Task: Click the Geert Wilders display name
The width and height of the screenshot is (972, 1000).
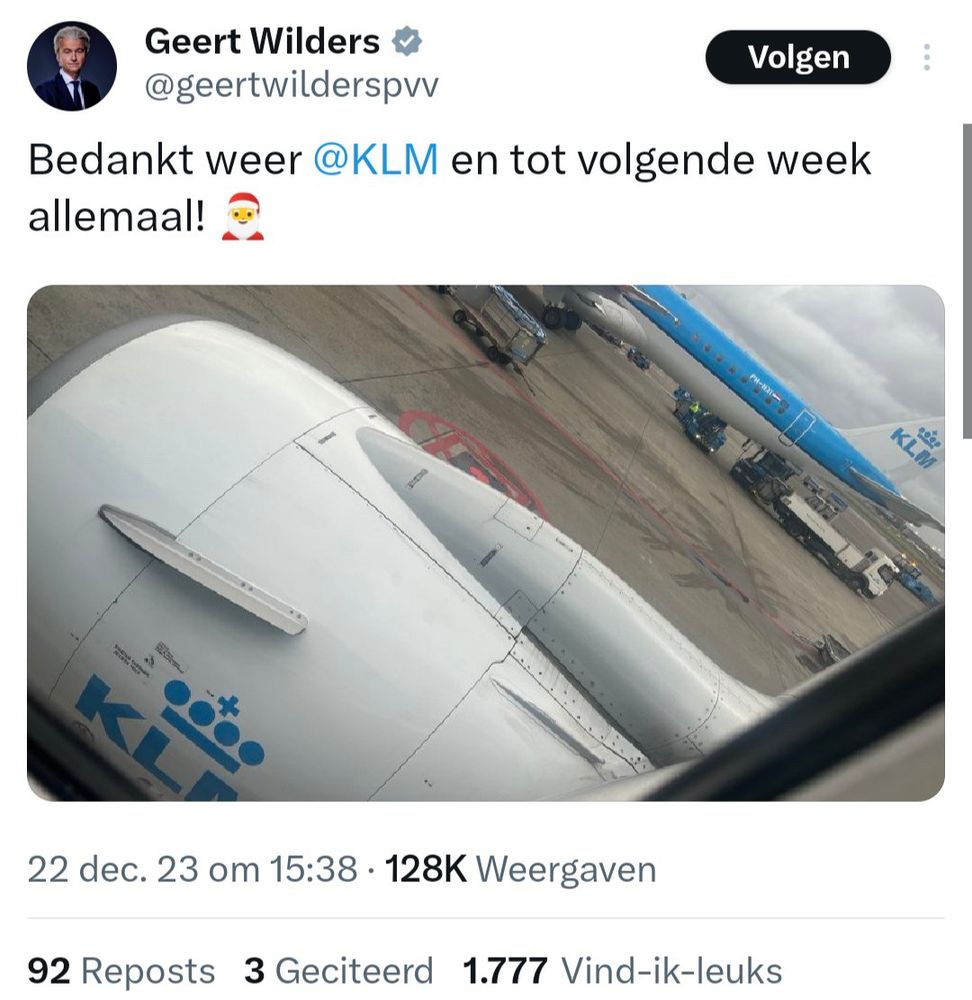Action: point(262,41)
